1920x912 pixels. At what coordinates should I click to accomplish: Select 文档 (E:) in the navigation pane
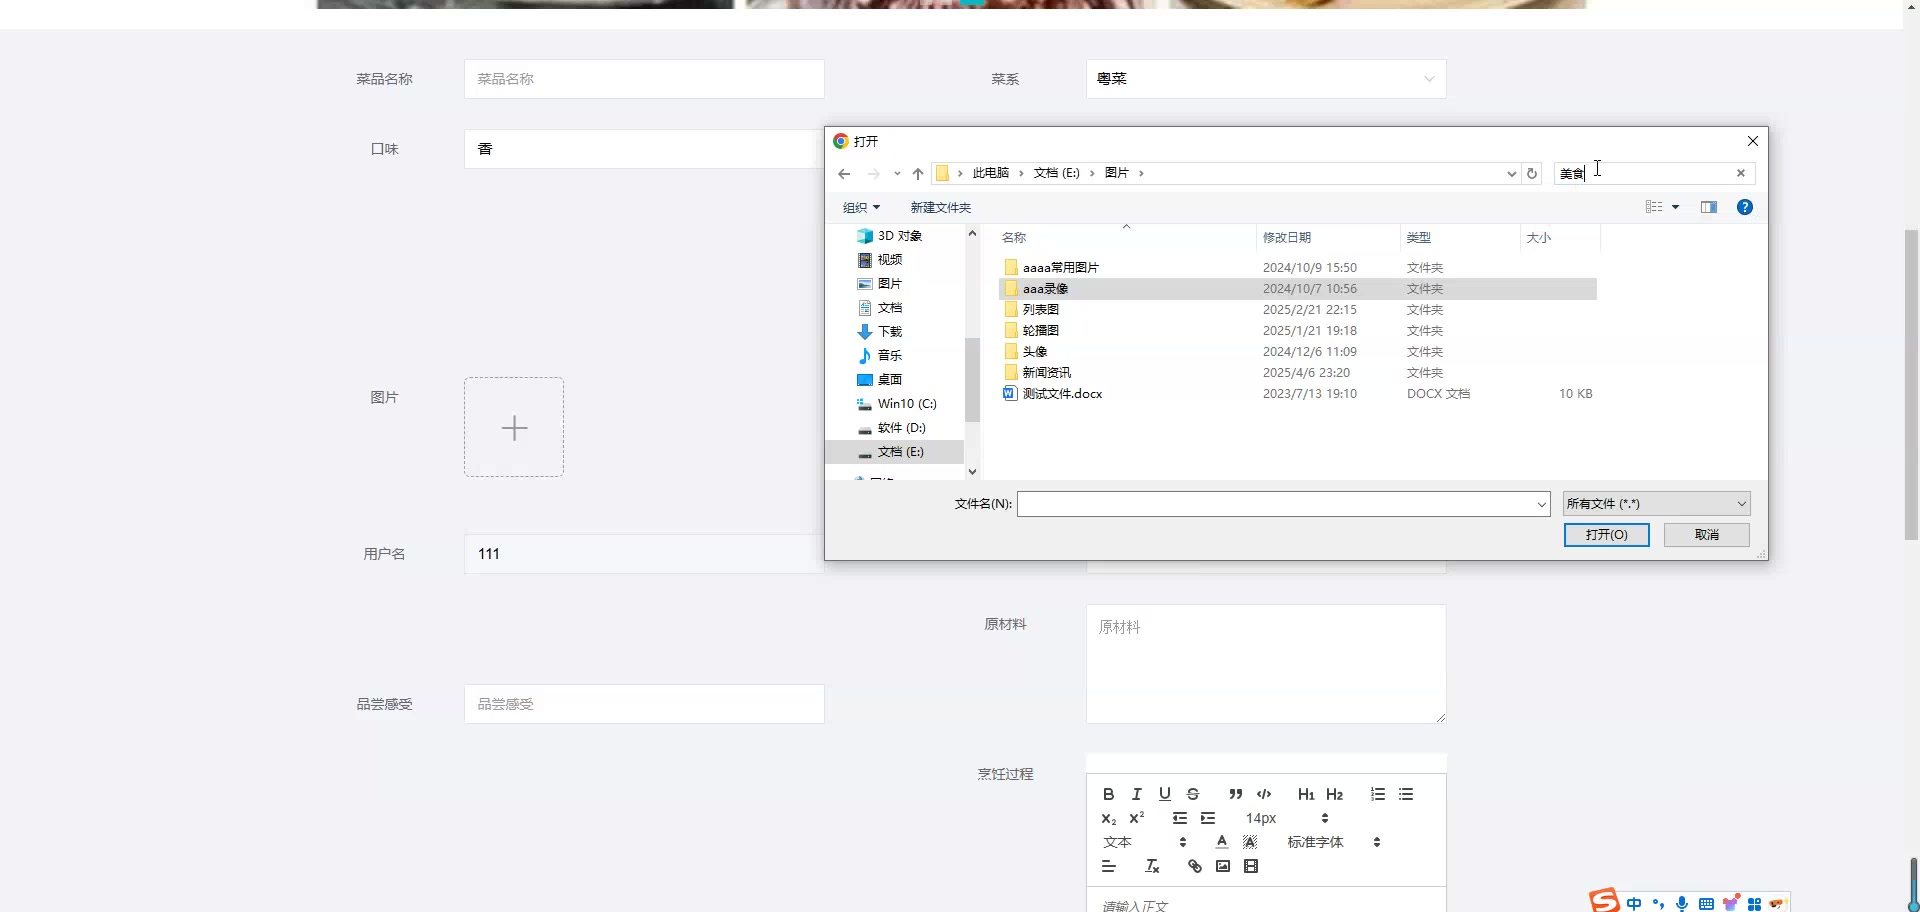point(900,452)
